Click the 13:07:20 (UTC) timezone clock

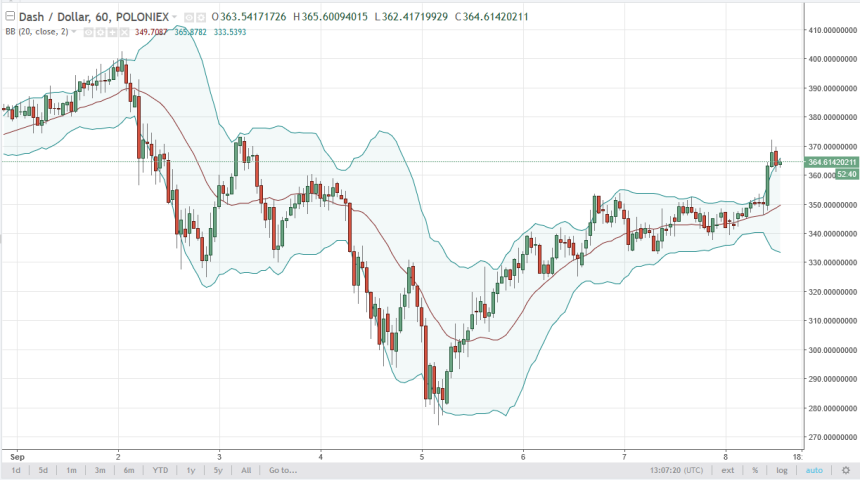pyautogui.click(x=676, y=470)
